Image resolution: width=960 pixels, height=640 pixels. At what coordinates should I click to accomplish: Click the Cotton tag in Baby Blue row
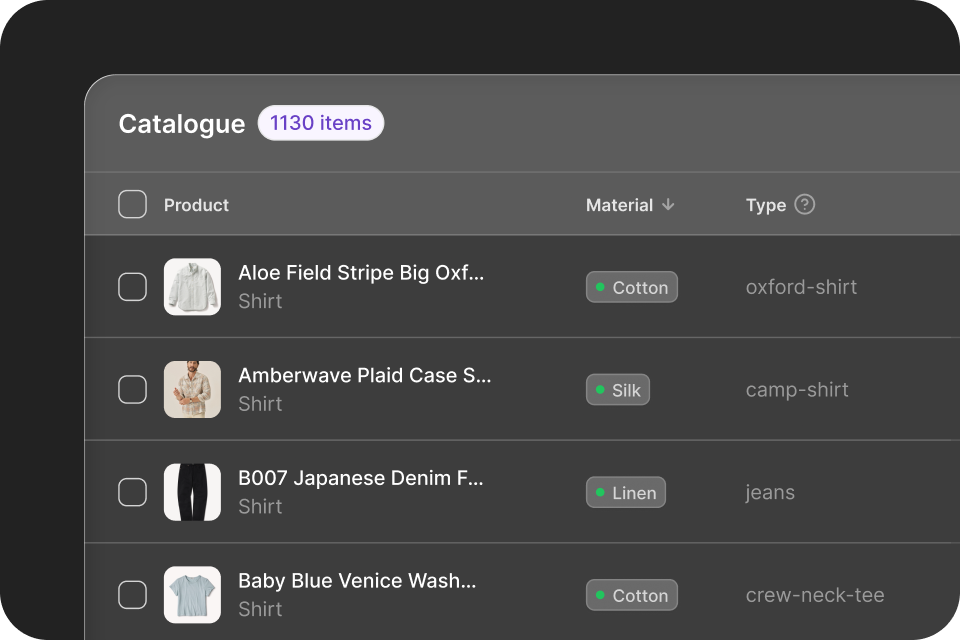tap(632, 595)
